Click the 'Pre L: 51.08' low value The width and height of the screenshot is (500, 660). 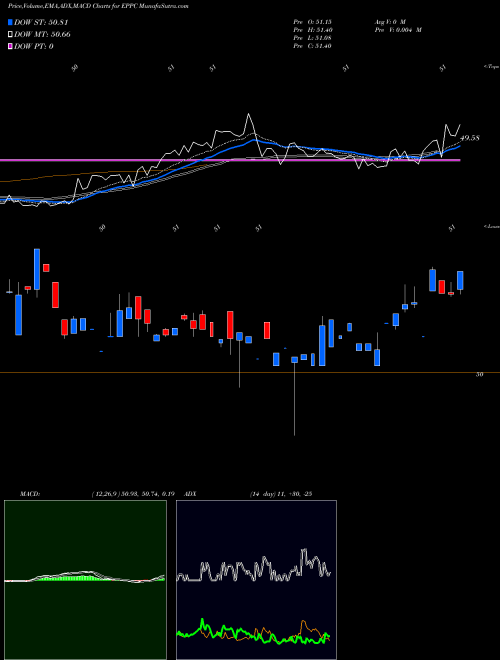coord(313,38)
